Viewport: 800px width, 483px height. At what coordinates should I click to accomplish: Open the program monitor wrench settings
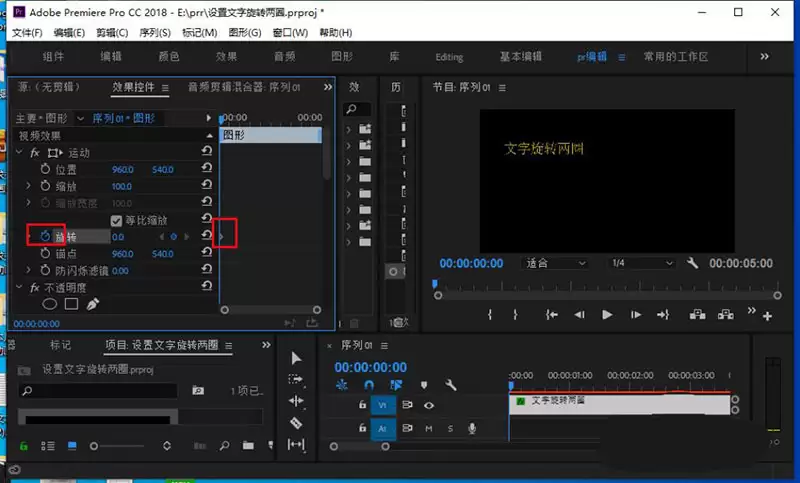coord(692,263)
